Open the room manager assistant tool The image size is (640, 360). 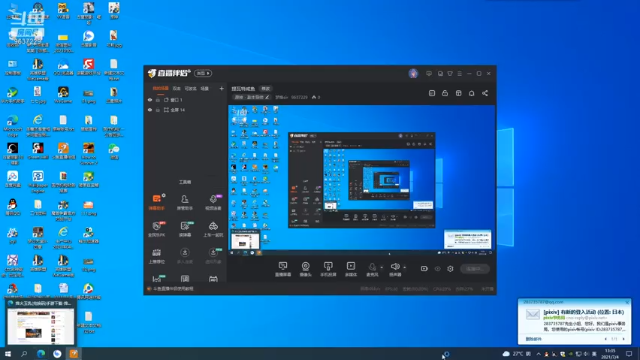pos(184,202)
